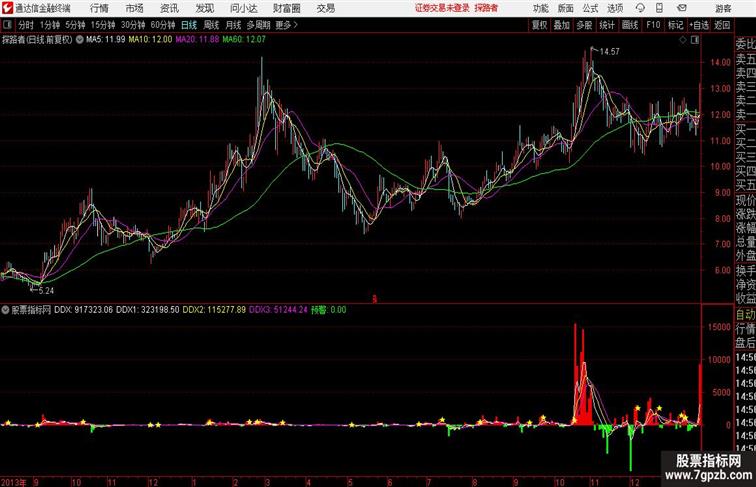Switch to 60分钟 period tab
This screenshot has width=756, height=487.
click(x=162, y=25)
